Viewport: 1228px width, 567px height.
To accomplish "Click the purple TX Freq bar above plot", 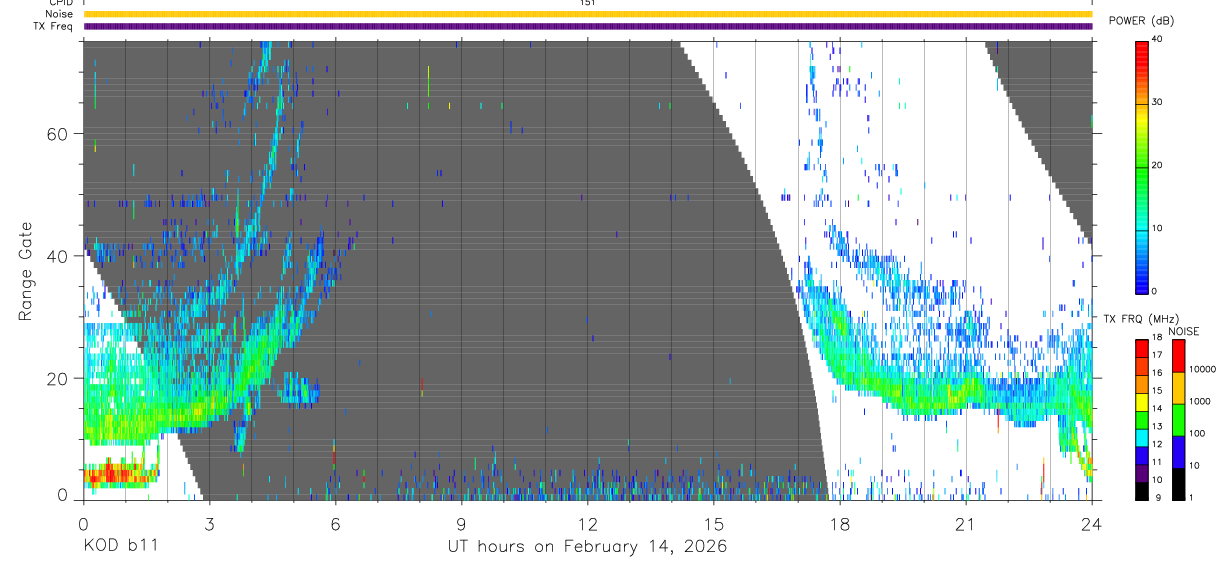I will pyautogui.click(x=588, y=26).
